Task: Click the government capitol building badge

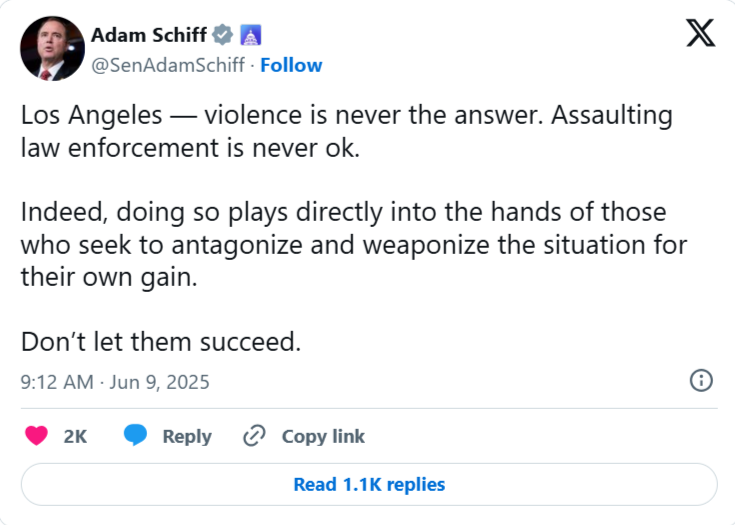Action: click(250, 35)
